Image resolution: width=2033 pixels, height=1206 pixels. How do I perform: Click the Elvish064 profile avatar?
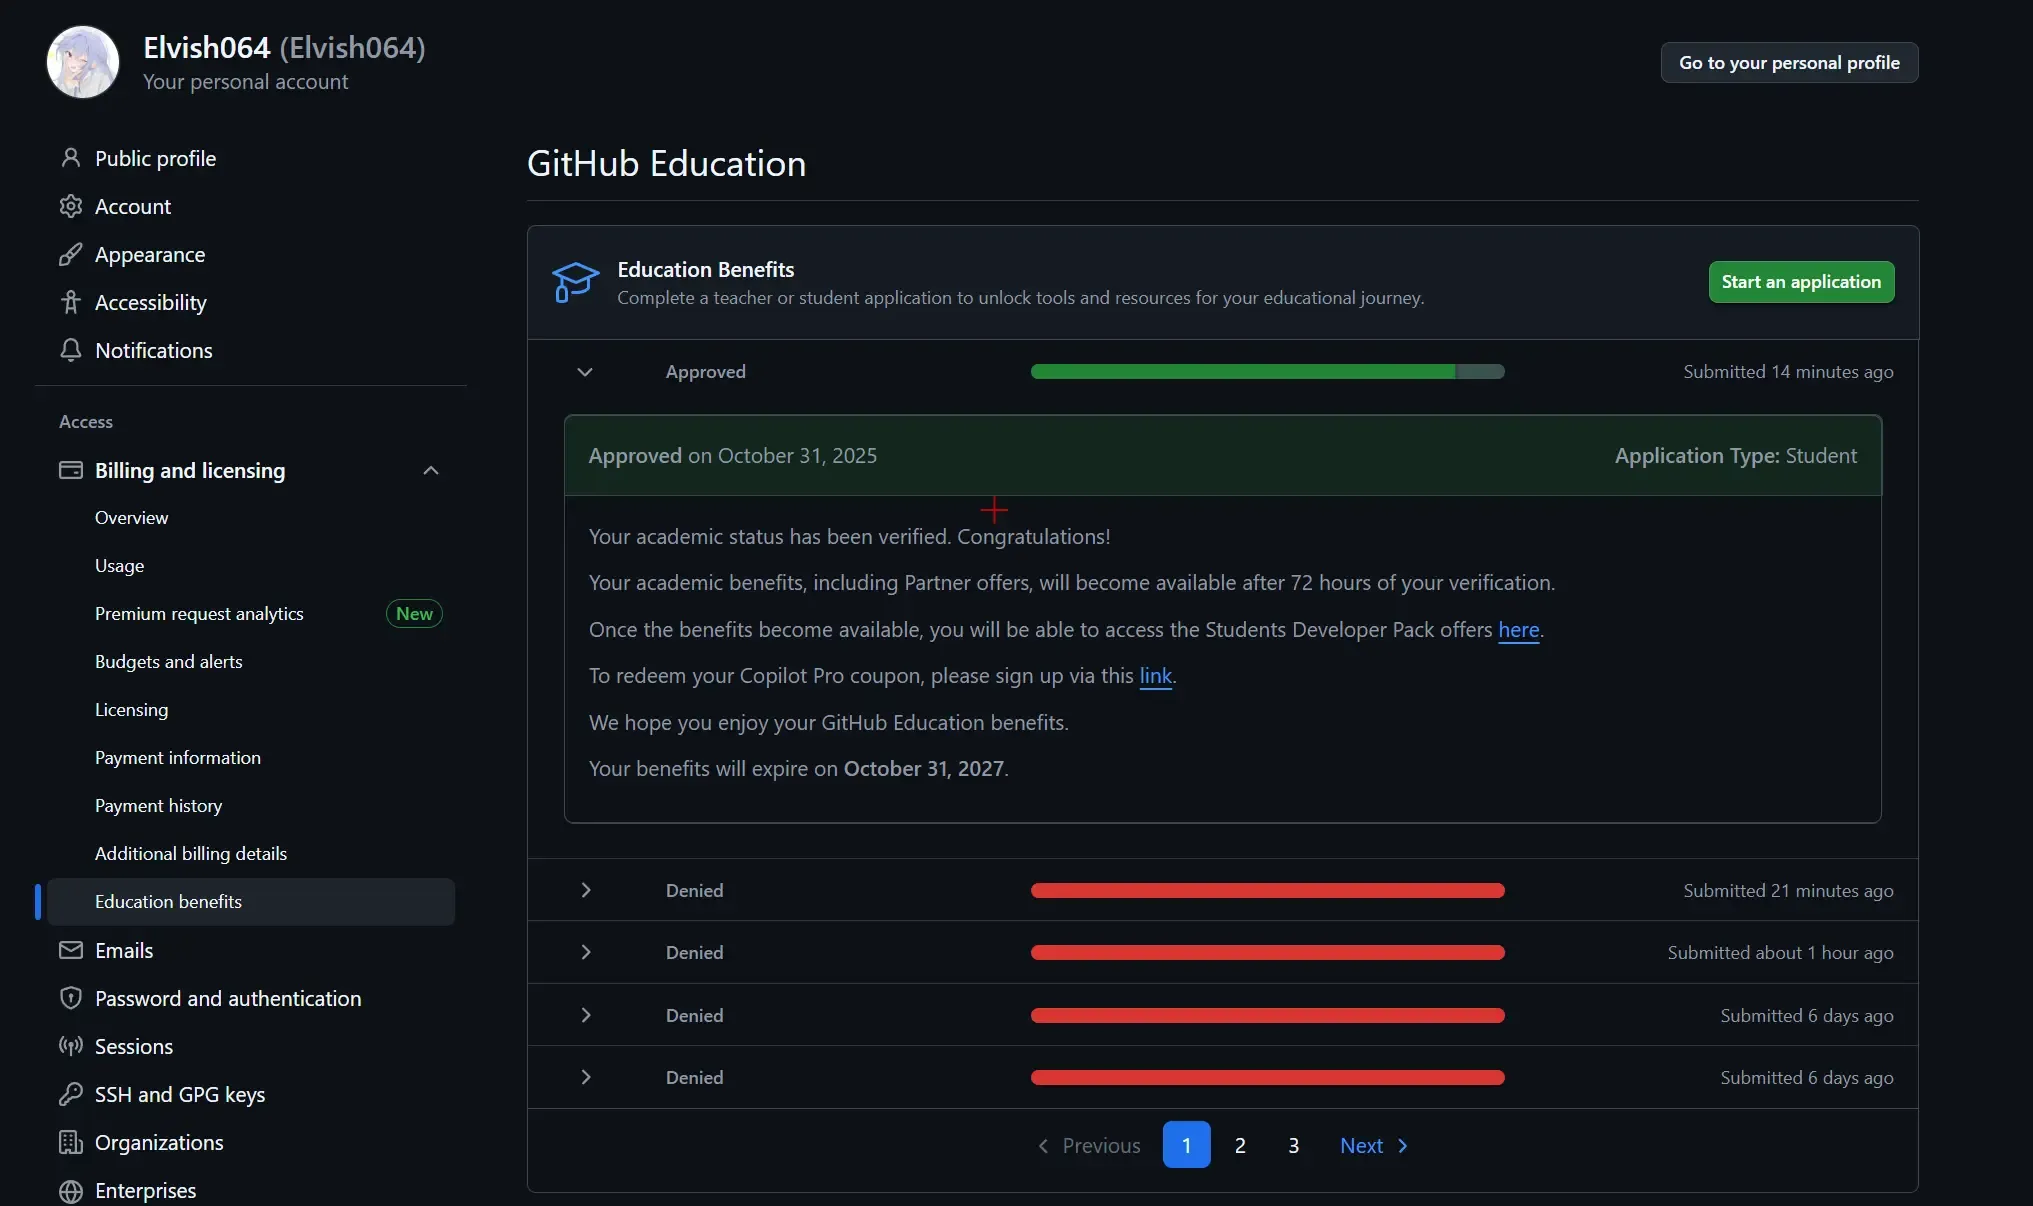pos(82,61)
